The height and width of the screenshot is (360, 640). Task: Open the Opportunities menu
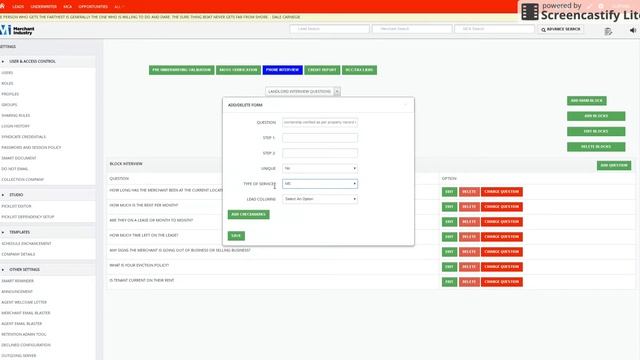[x=93, y=7]
